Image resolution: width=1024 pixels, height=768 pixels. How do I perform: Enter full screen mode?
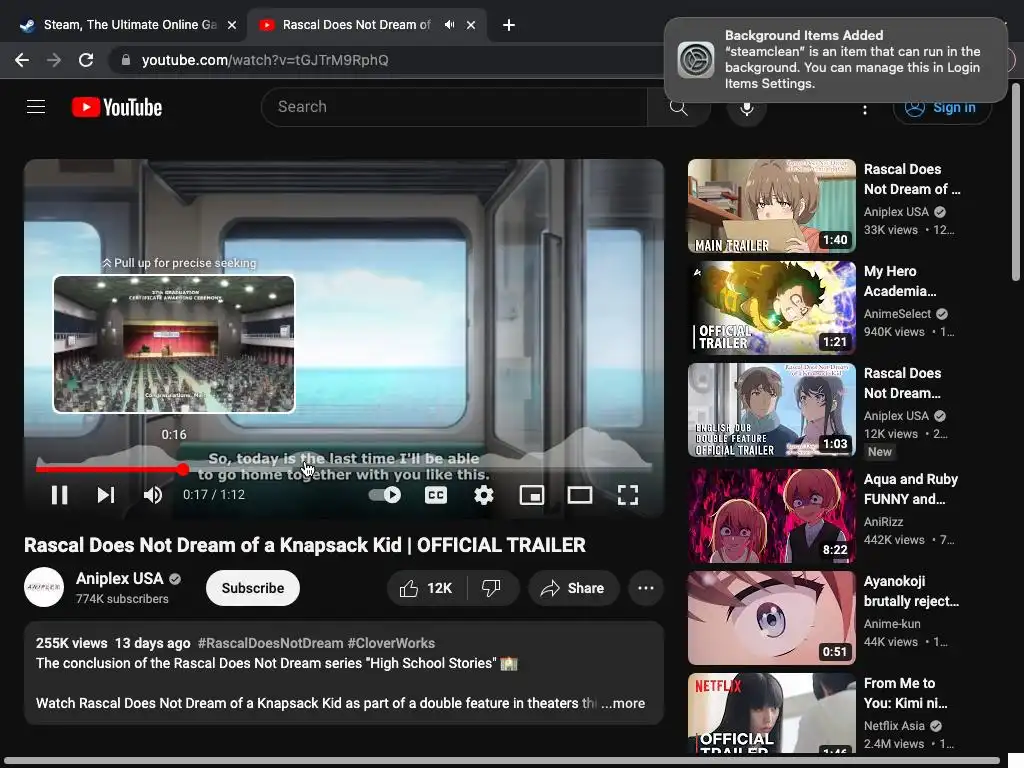[628, 495]
